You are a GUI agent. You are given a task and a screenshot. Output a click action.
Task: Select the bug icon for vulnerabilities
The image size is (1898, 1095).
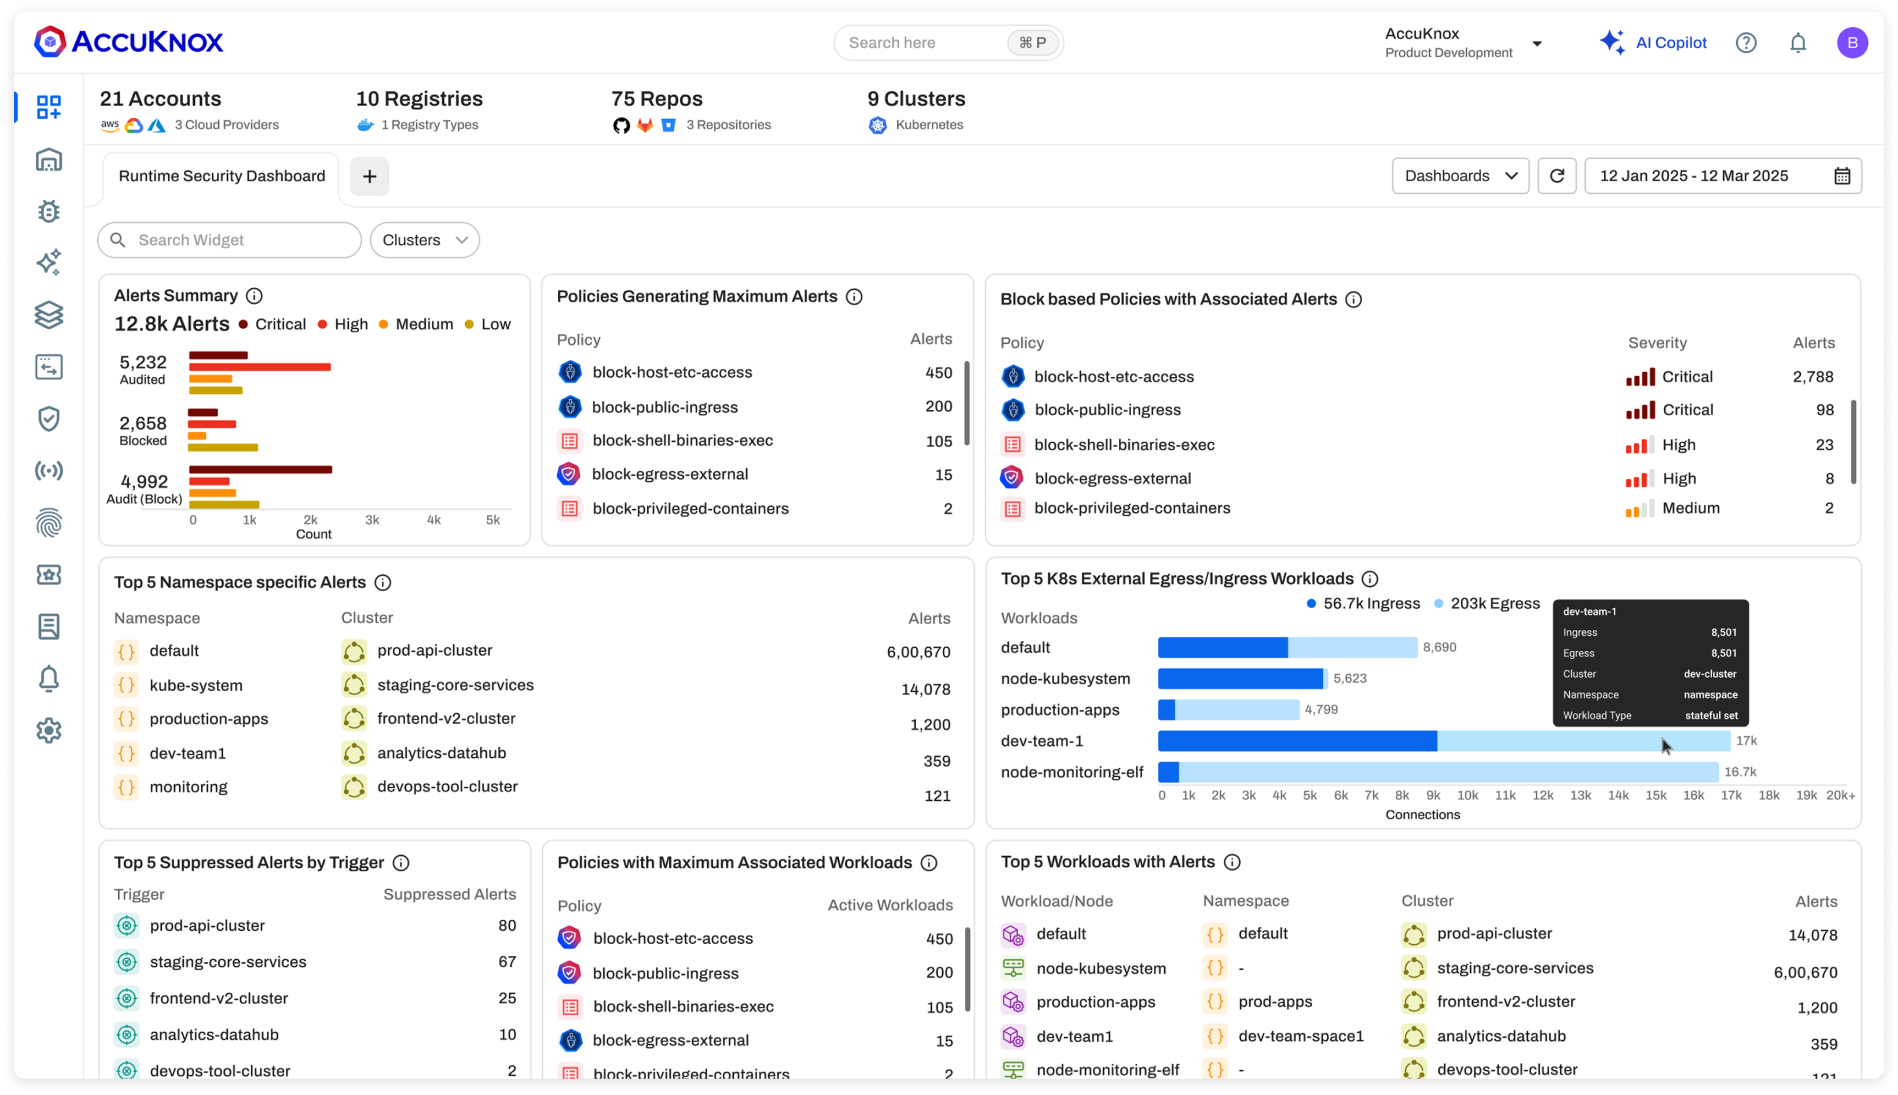click(48, 211)
